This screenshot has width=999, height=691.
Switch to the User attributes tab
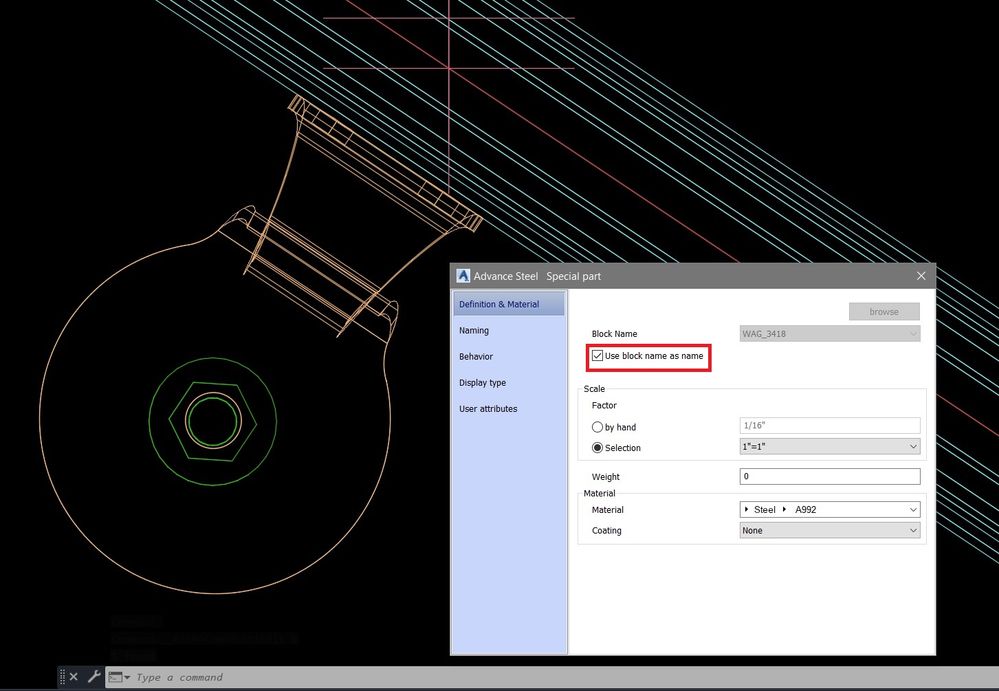pyautogui.click(x=509, y=409)
